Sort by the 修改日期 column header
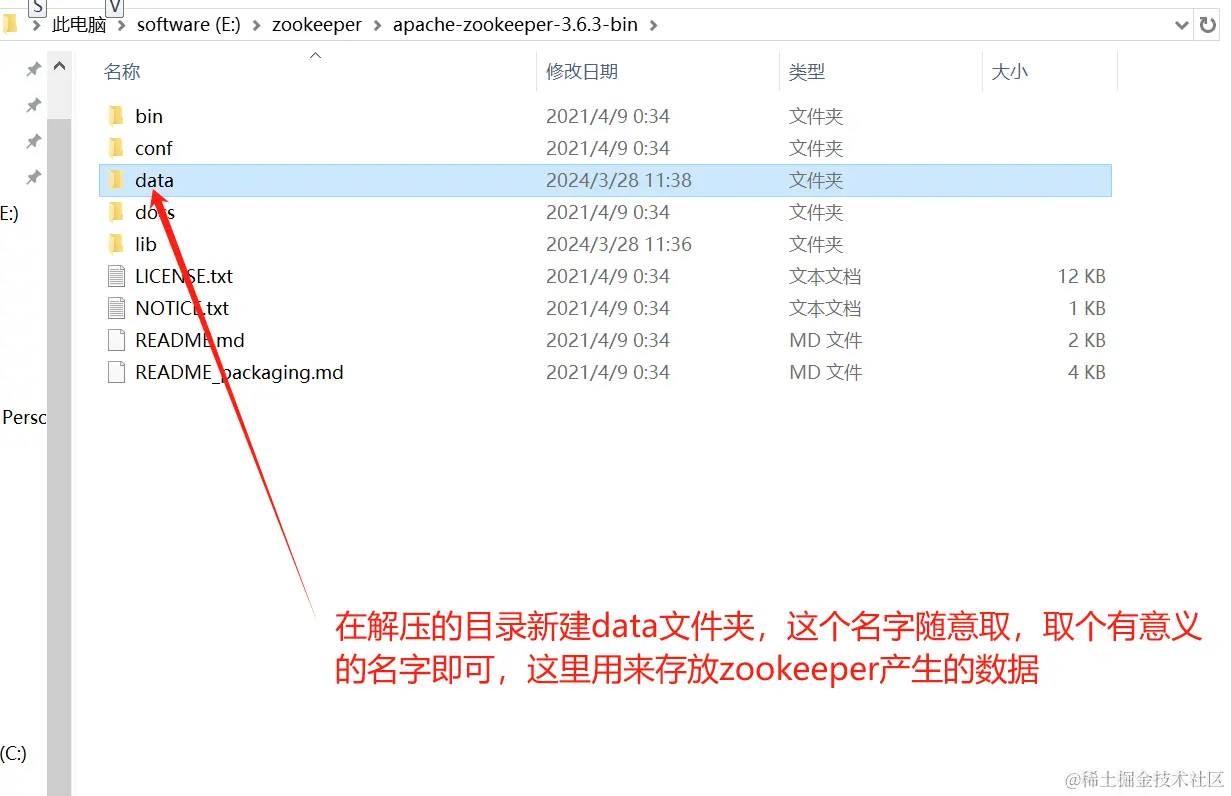1231x796 pixels. (582, 72)
